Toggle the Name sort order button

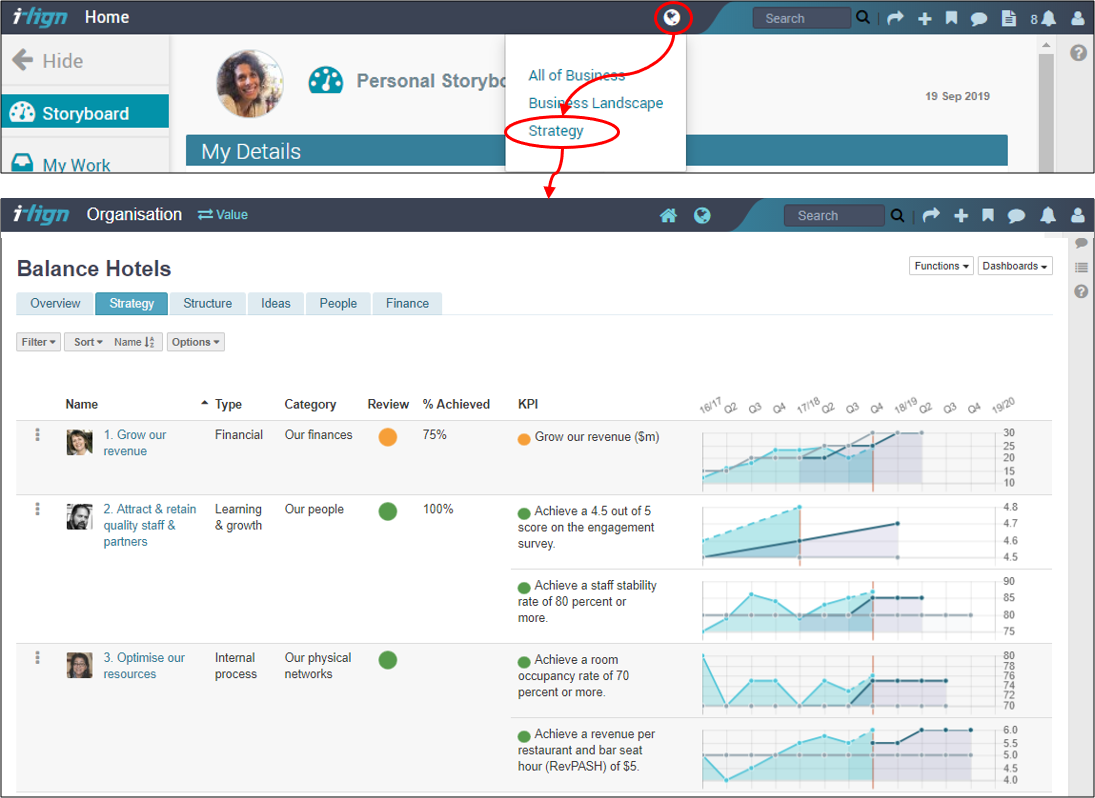[x=135, y=342]
